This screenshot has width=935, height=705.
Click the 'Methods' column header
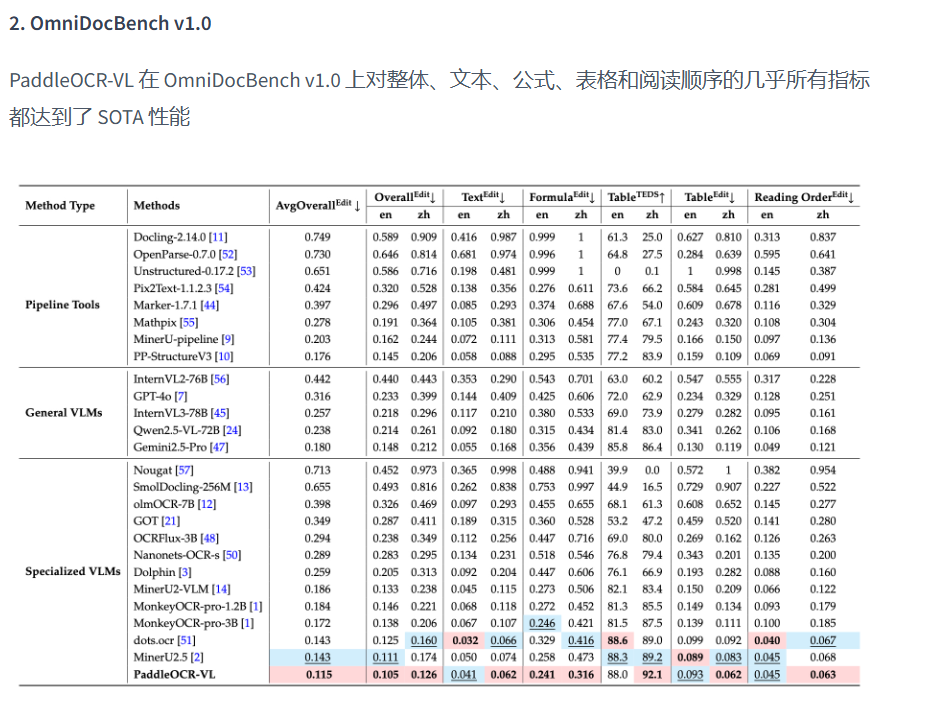pyautogui.click(x=156, y=205)
